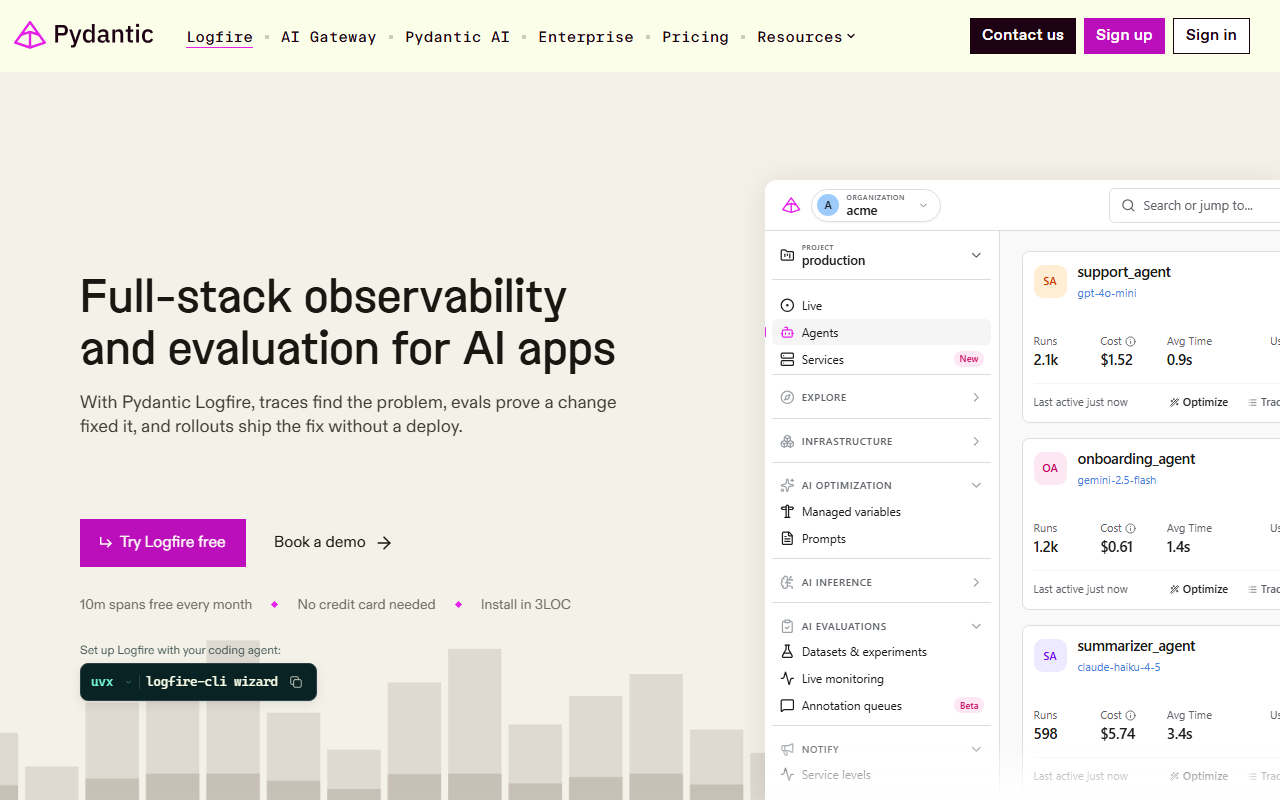This screenshot has height=800, width=1280.
Task: Open the Enterprise navigation item
Action: pos(586,37)
